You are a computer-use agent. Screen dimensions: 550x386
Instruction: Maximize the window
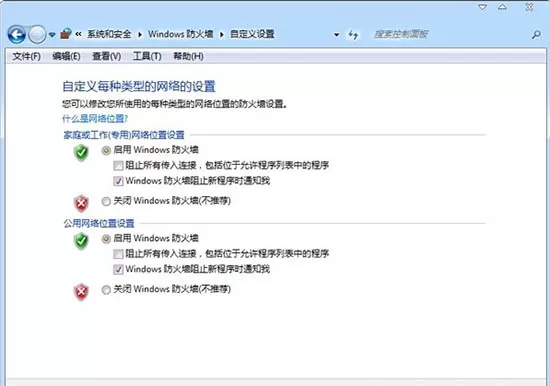click(502, 7)
